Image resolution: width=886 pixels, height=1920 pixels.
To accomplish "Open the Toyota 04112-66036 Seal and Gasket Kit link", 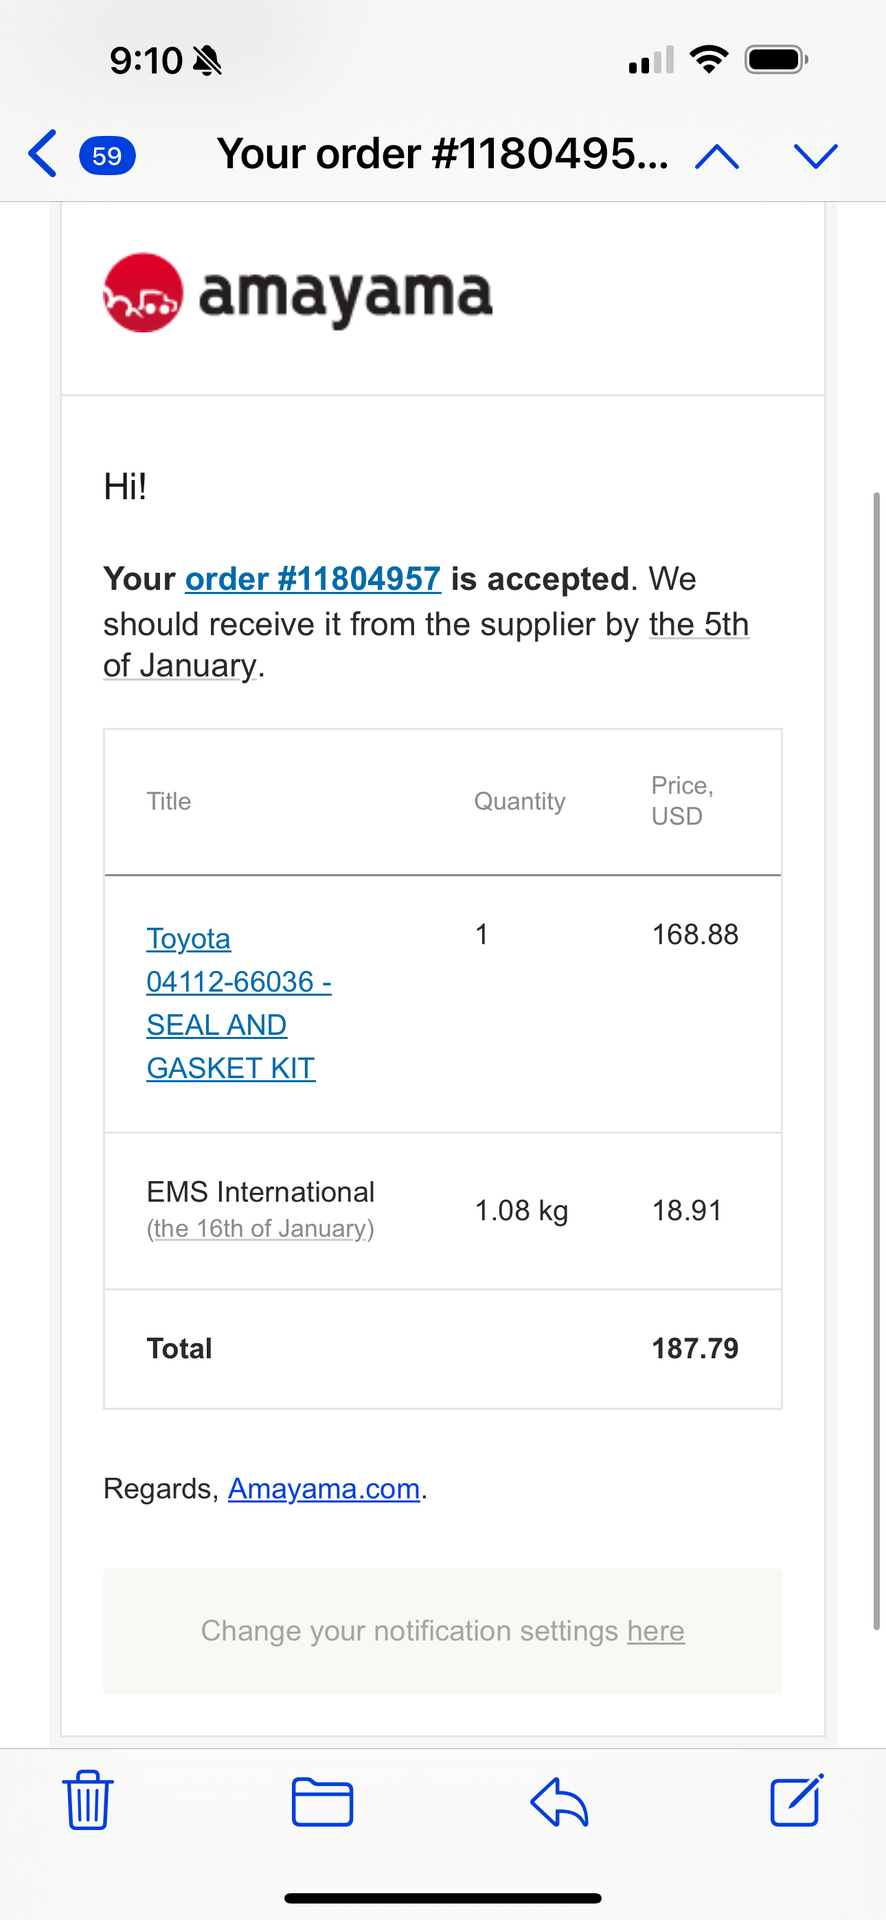I will [x=239, y=1003].
